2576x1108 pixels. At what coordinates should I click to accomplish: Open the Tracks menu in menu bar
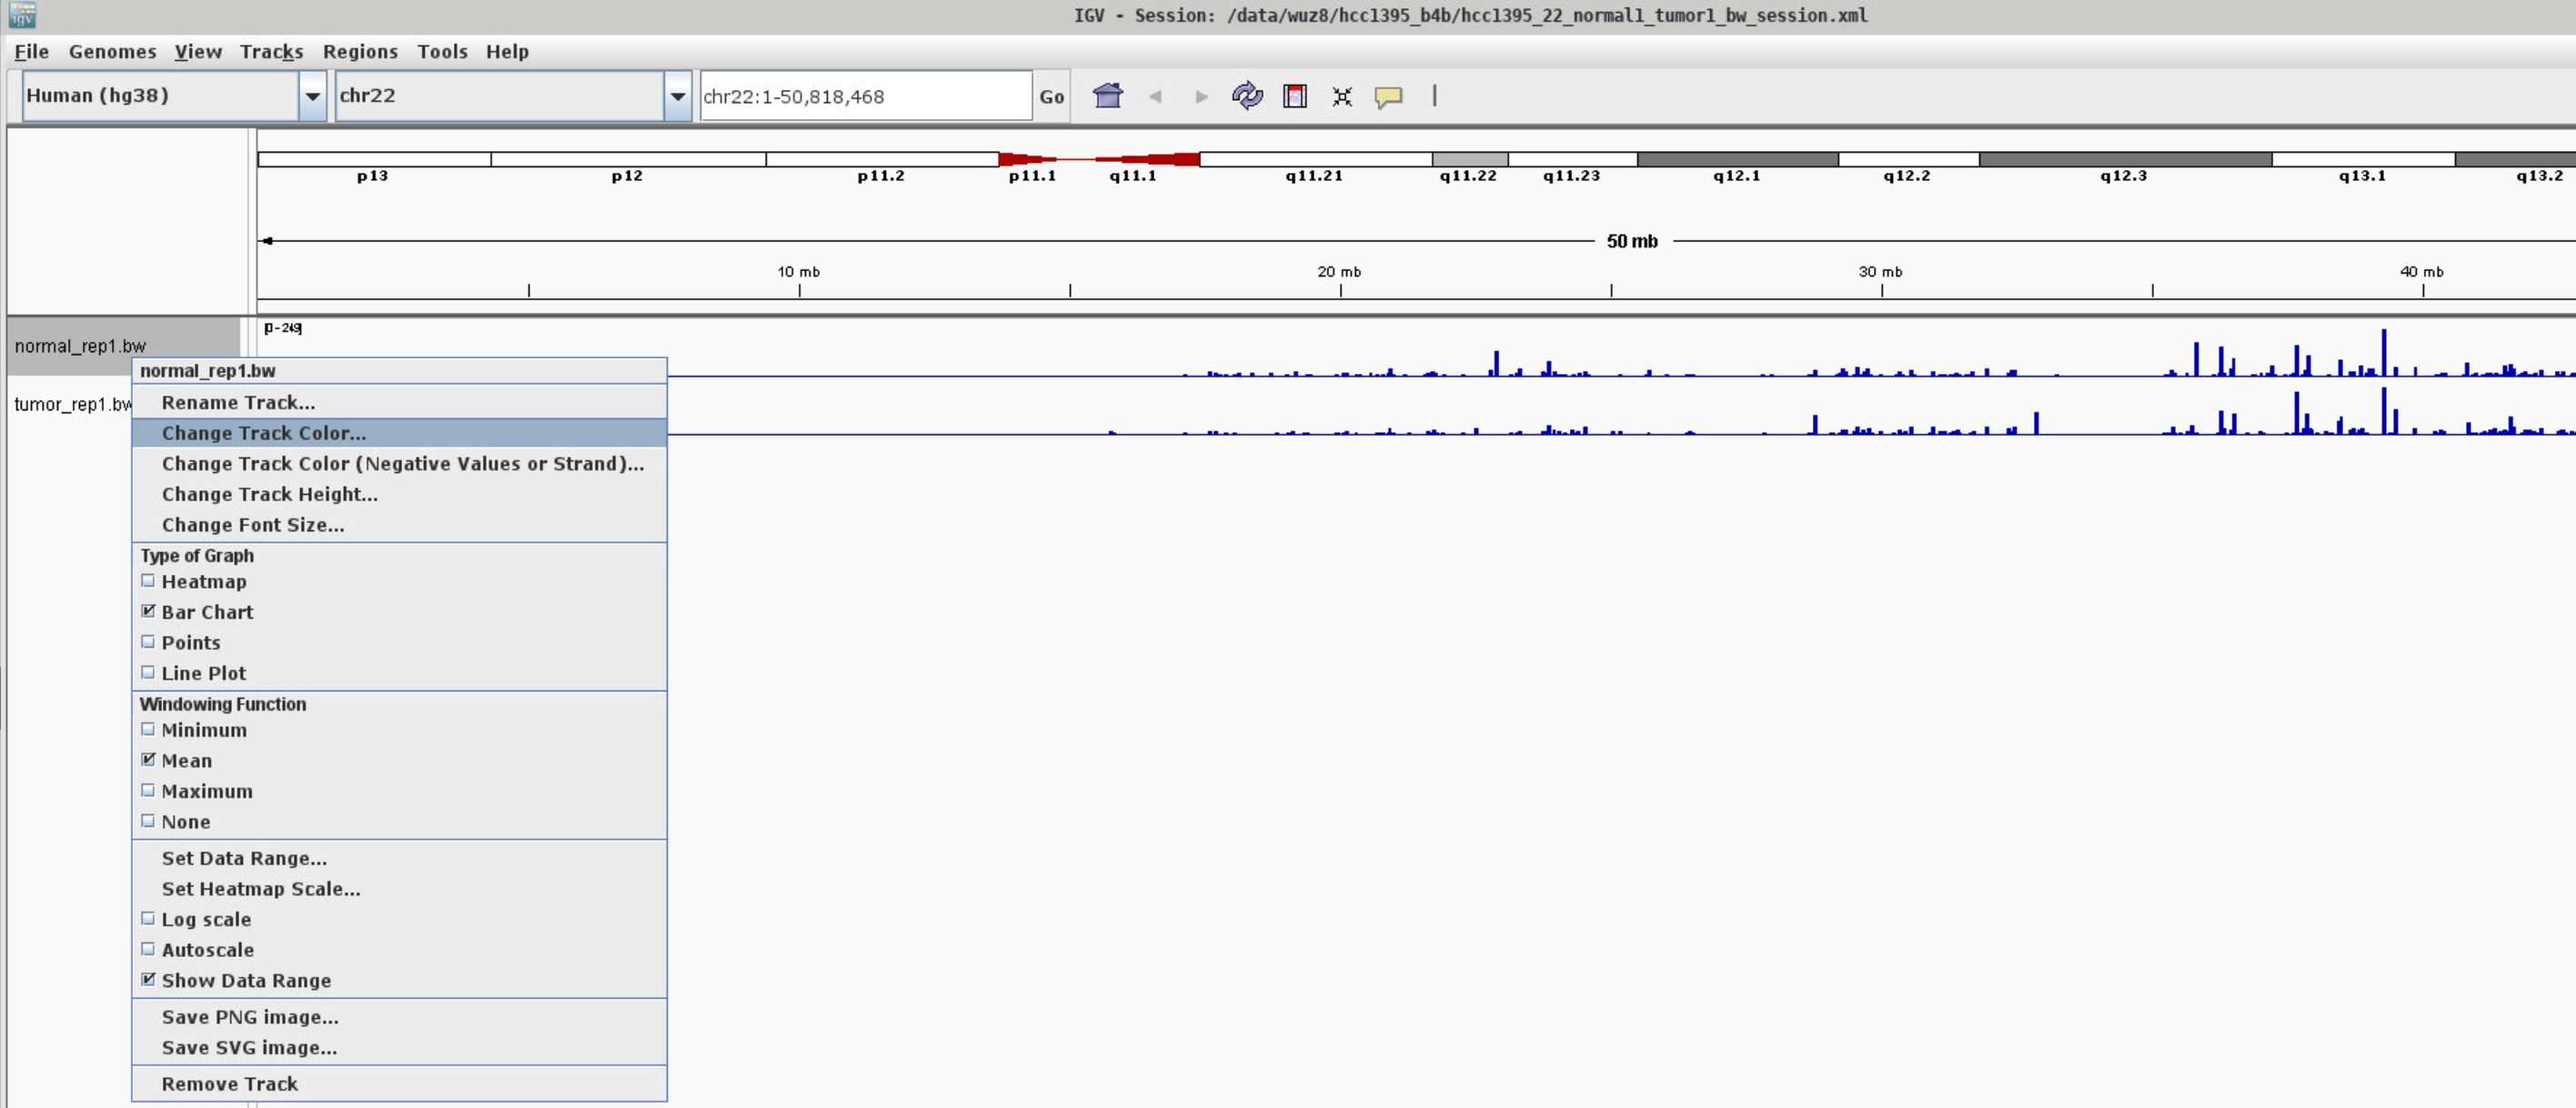(x=271, y=52)
